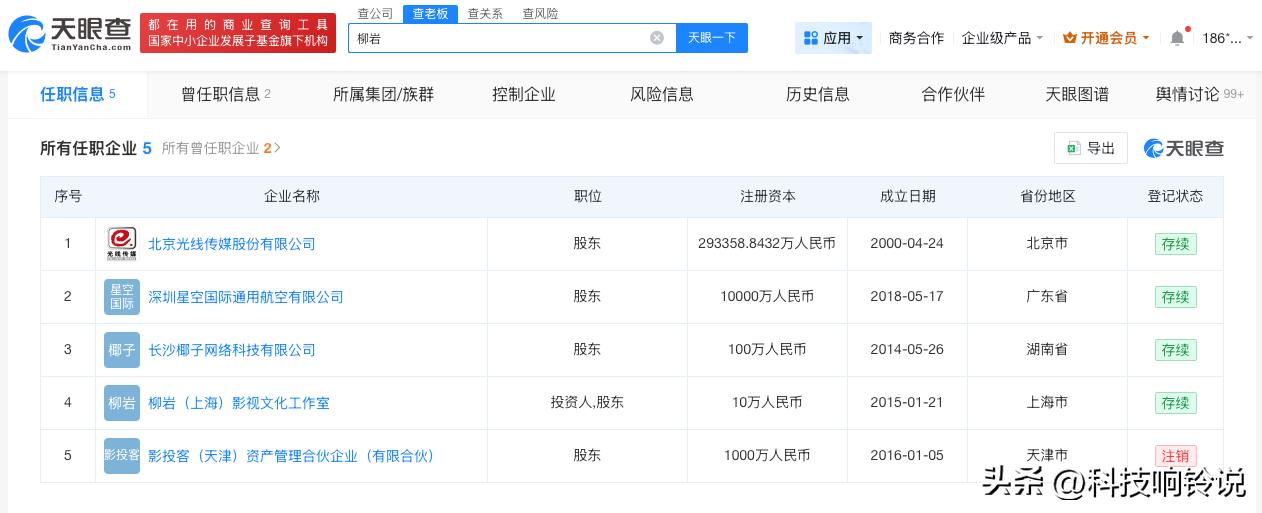1262x513 pixels.
Task: Click the 椰子 logo tile
Action: [122, 350]
